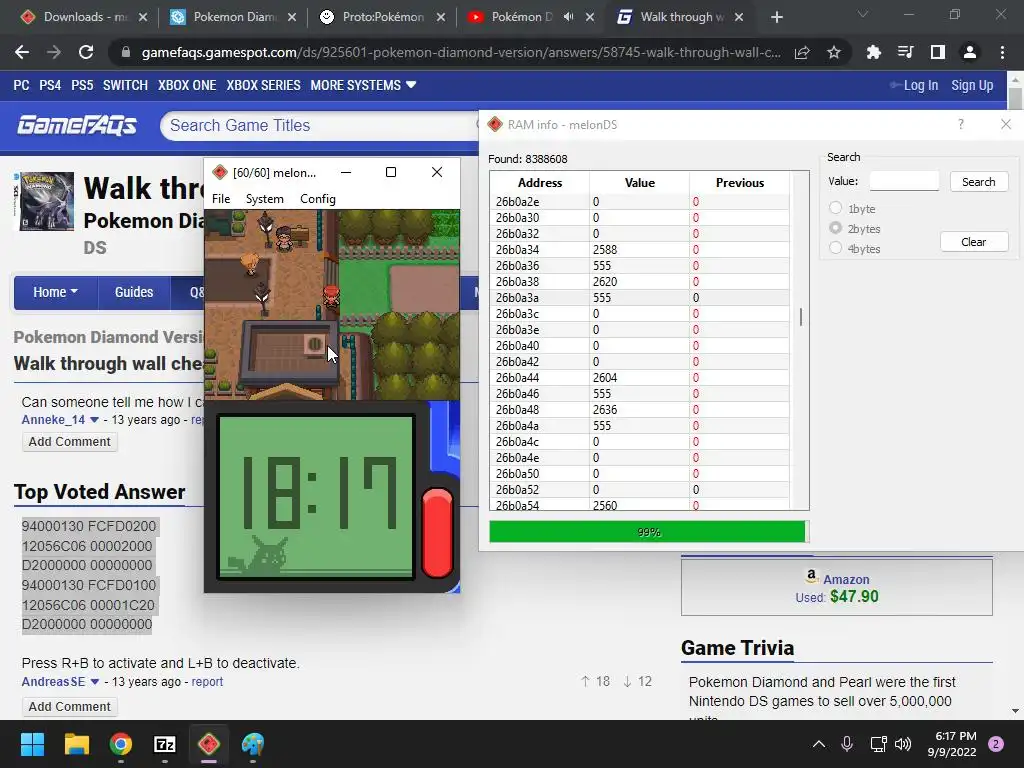Select the 2bytes radio option

(x=835, y=228)
